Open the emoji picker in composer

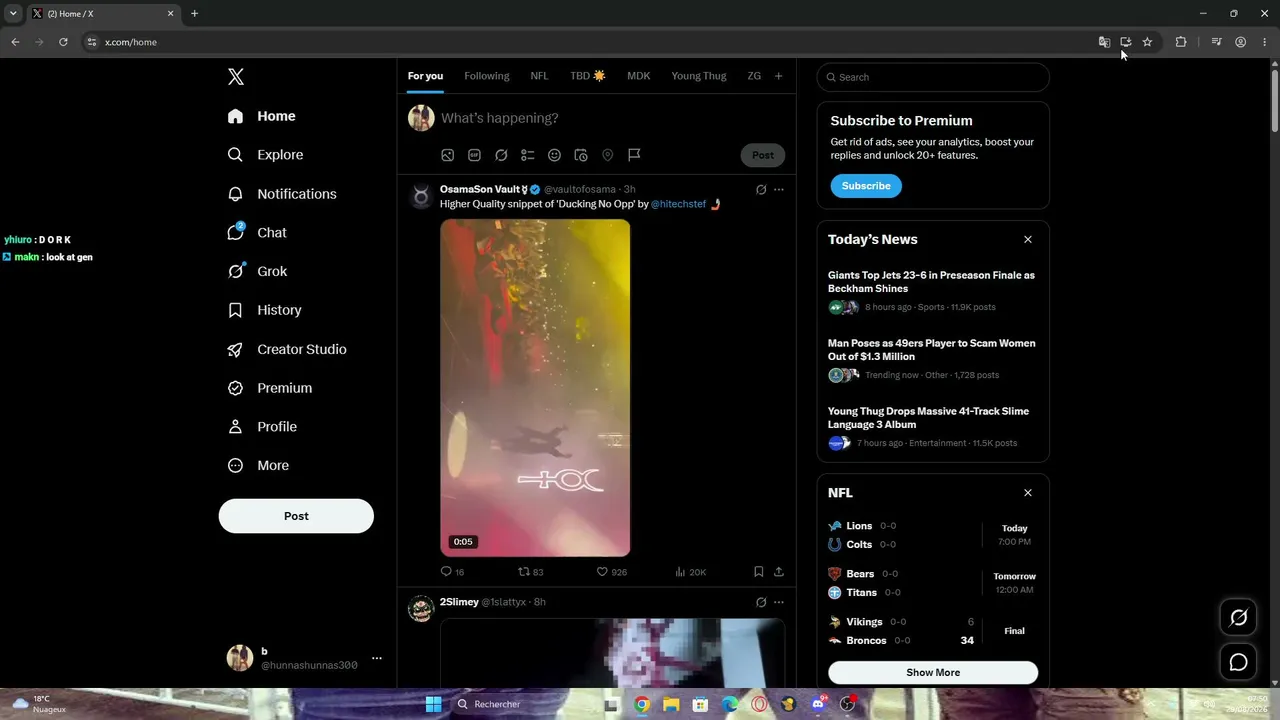554,155
